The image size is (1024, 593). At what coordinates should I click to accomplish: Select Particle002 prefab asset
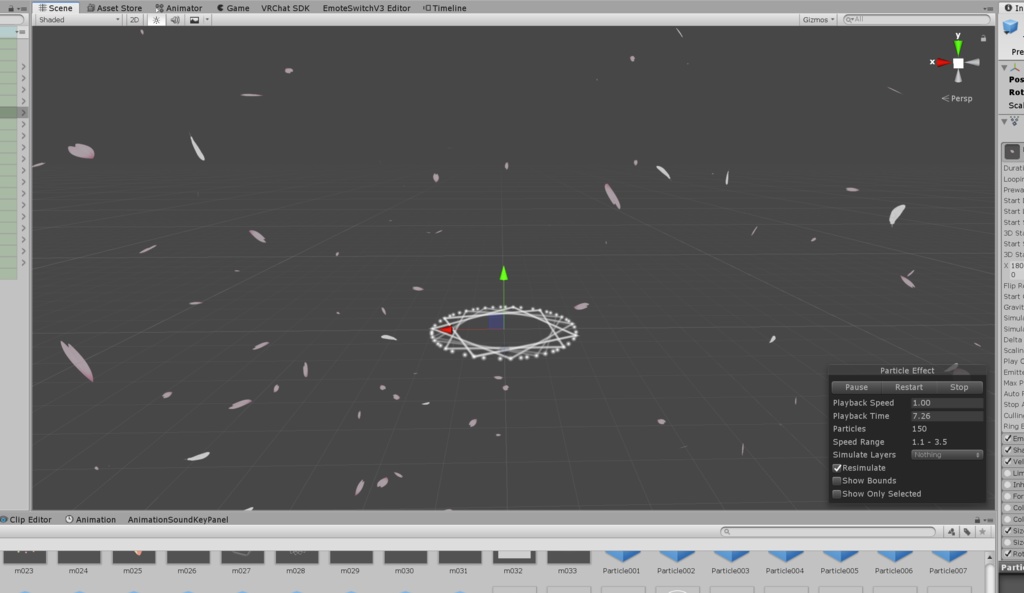(x=676, y=562)
